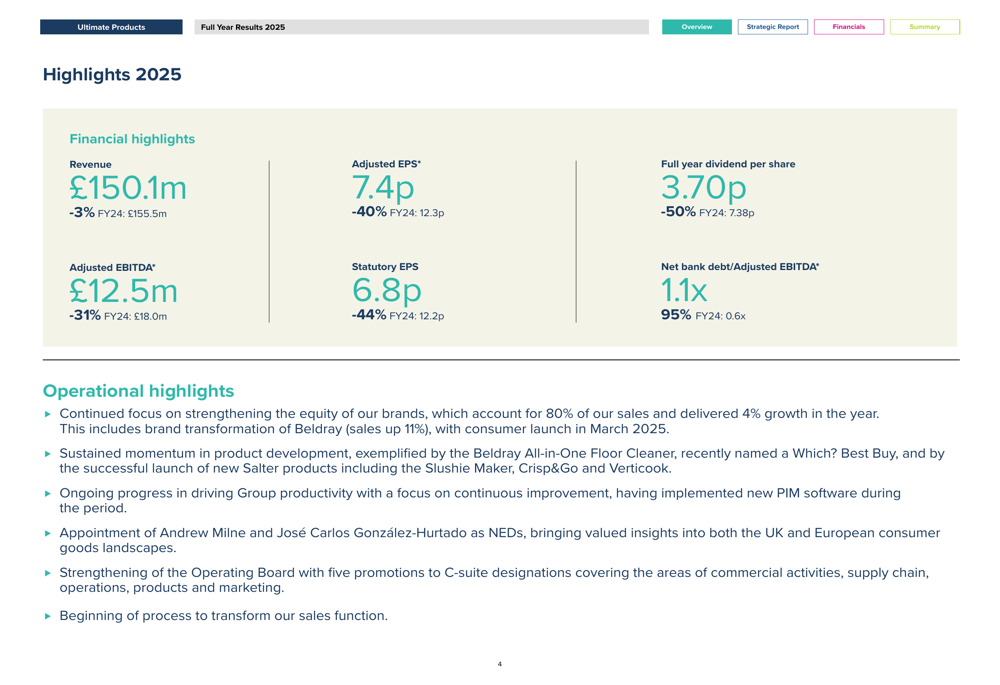
Task: Click the Highlights 2025 heading
Action: [x=111, y=75]
